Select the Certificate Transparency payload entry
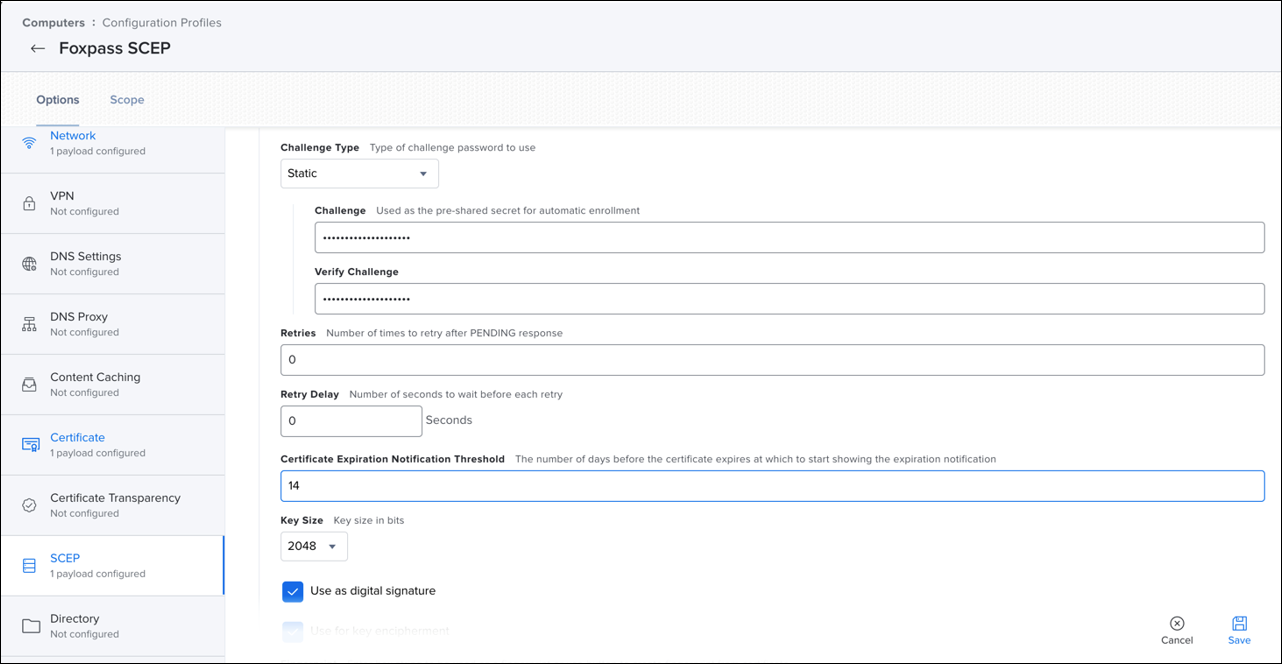 pyautogui.click(x=112, y=505)
